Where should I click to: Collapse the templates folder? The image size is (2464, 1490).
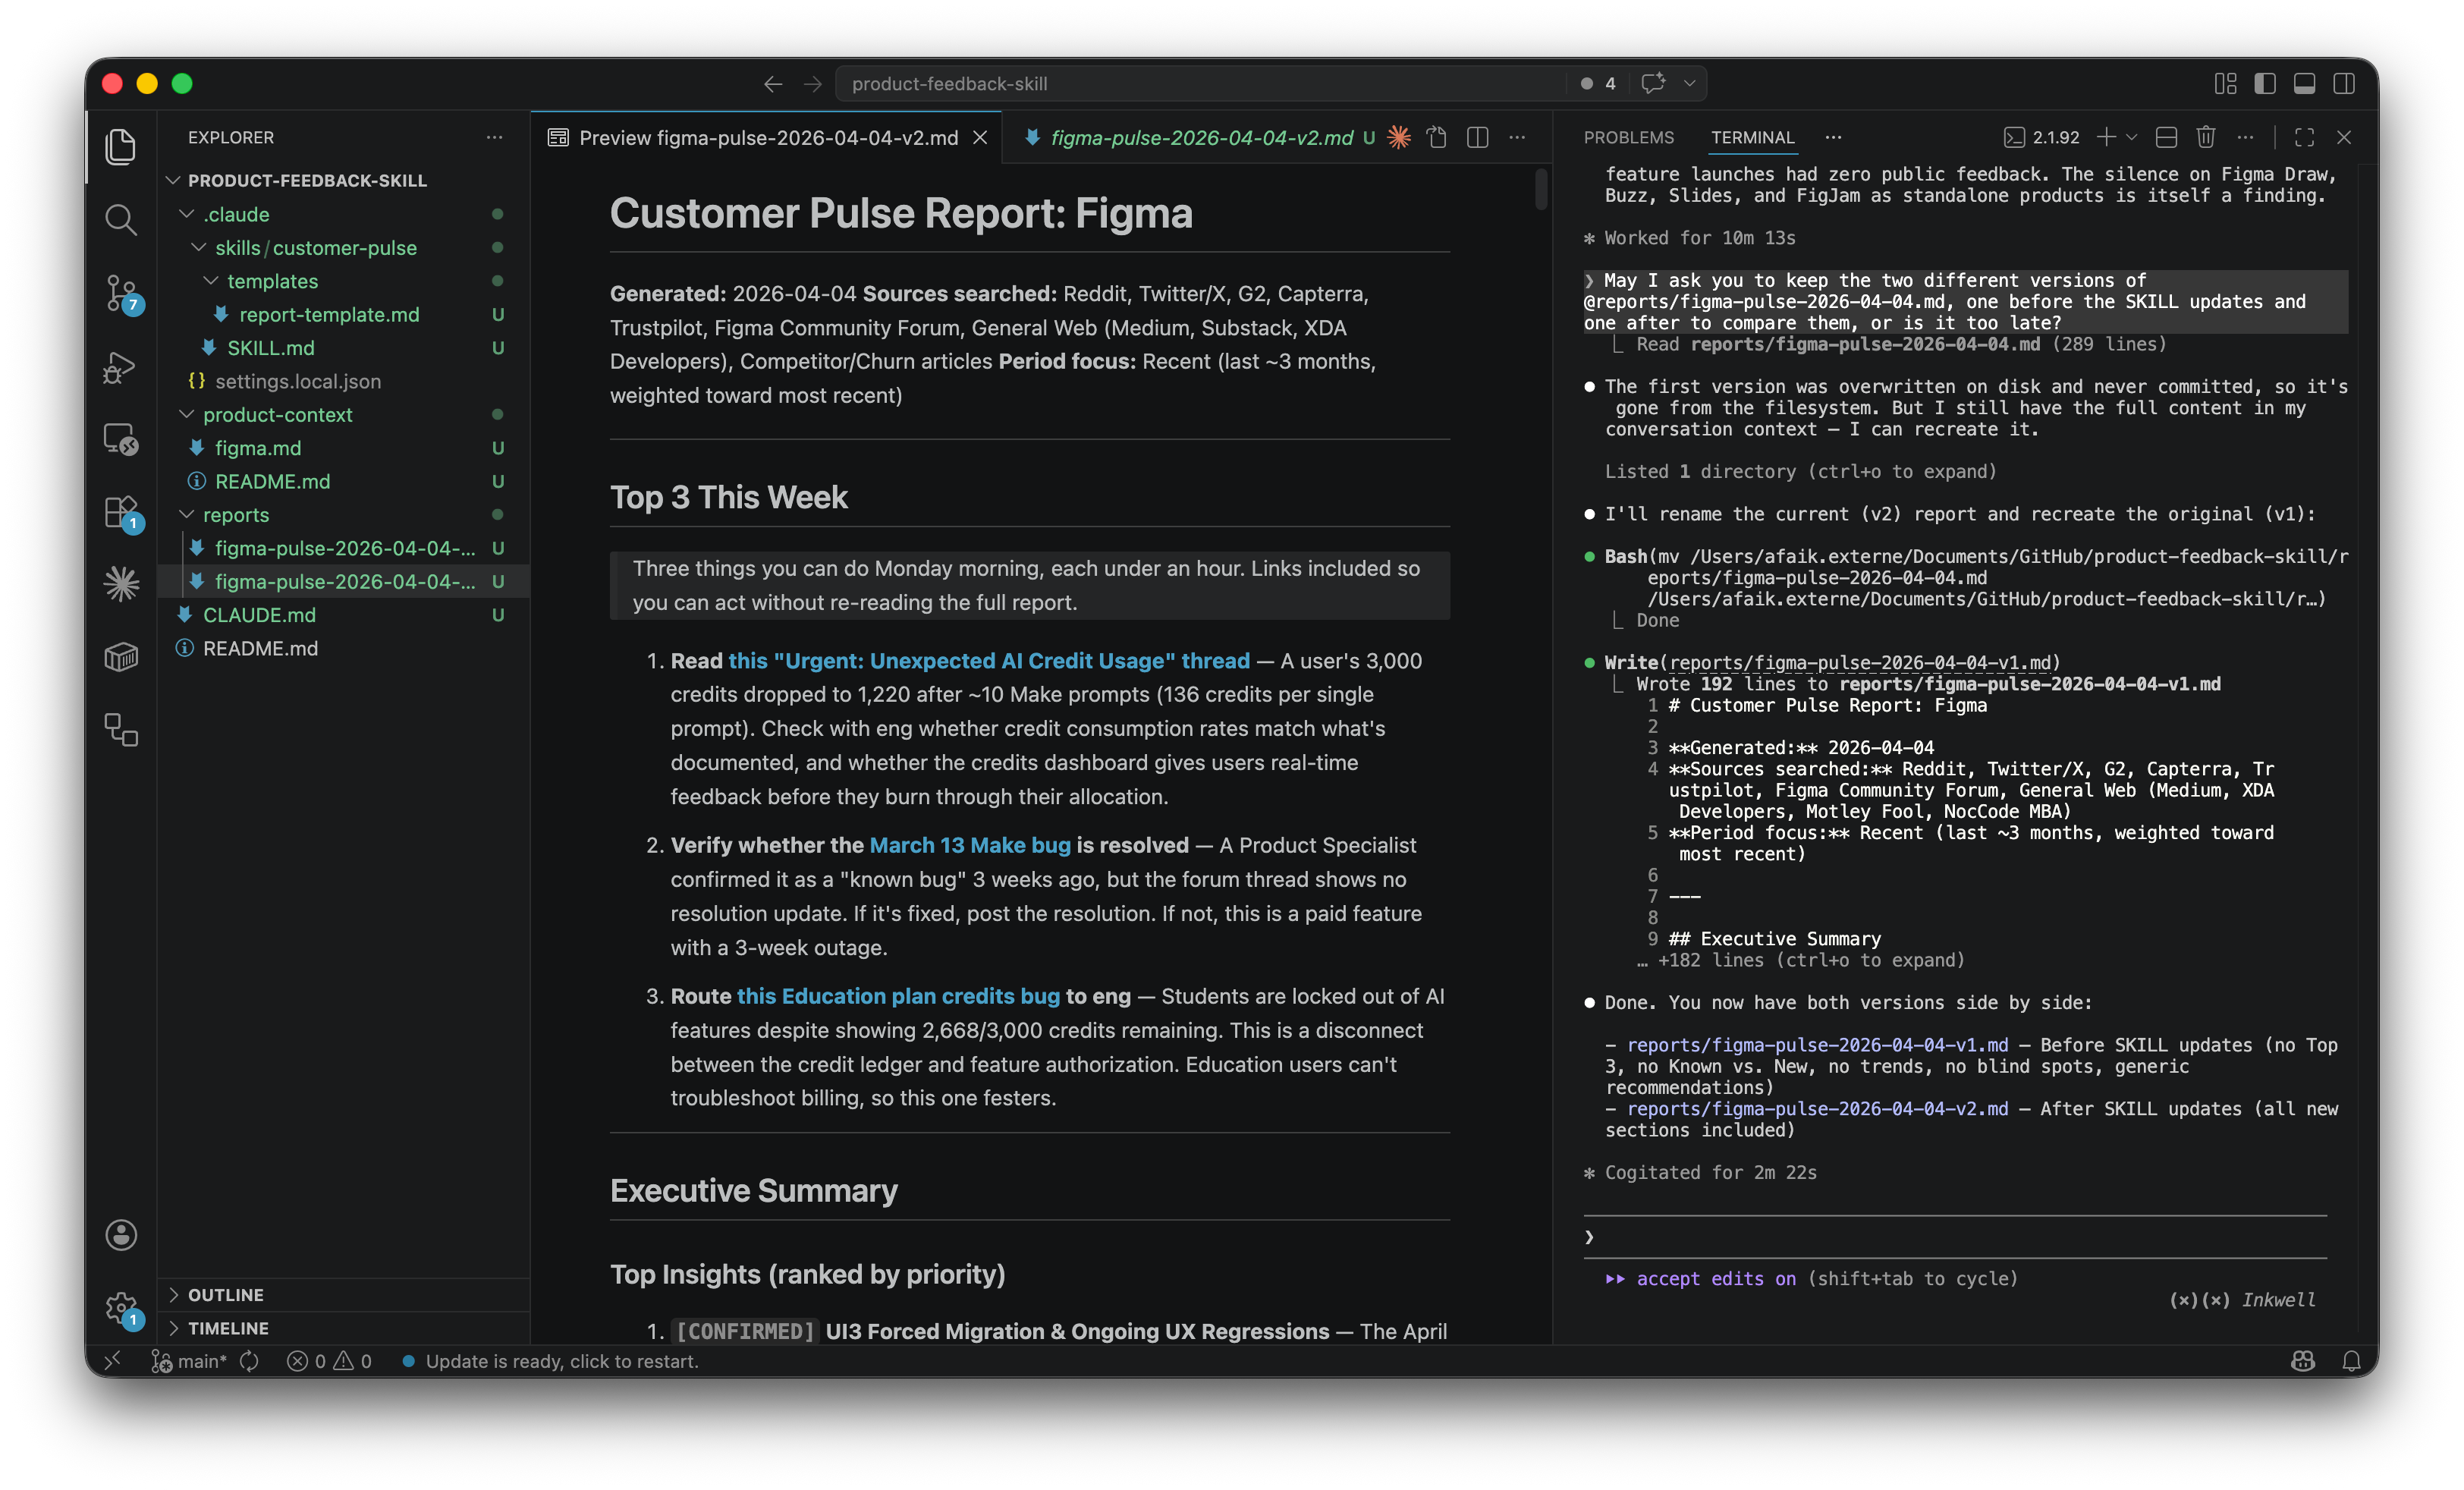272,281
